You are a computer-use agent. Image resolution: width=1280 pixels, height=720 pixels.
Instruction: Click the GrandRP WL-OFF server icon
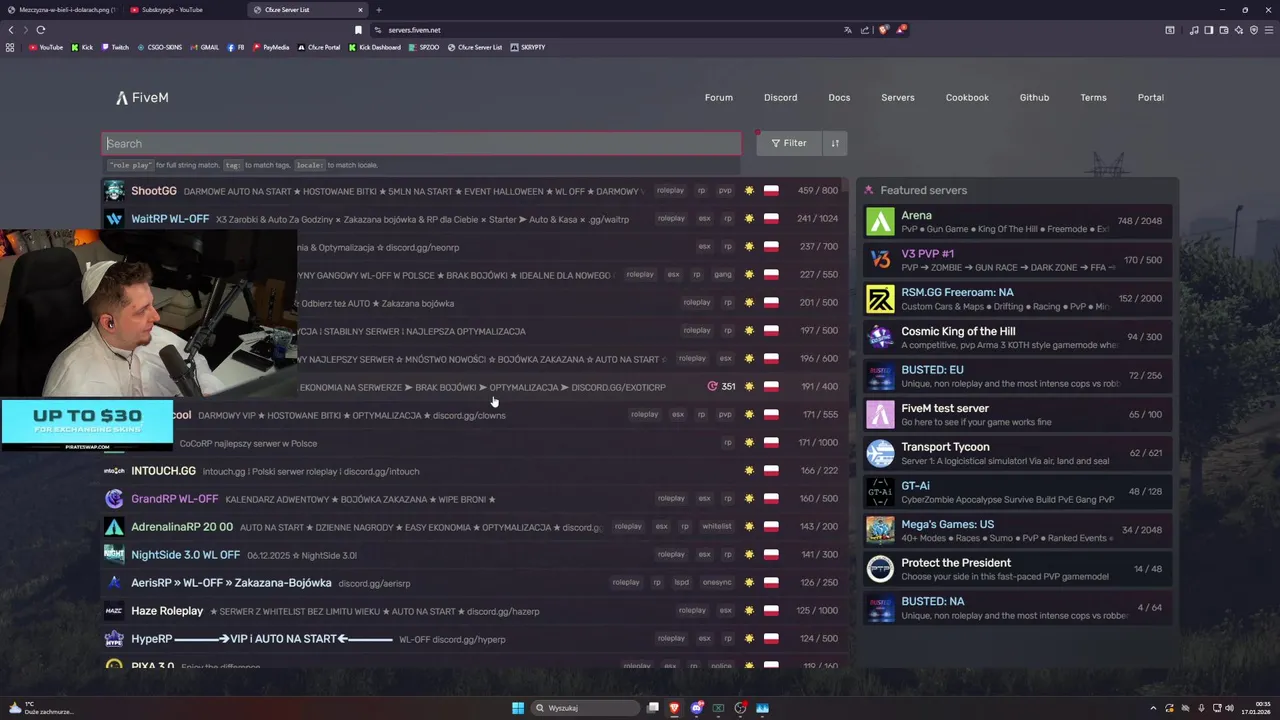tap(114, 498)
